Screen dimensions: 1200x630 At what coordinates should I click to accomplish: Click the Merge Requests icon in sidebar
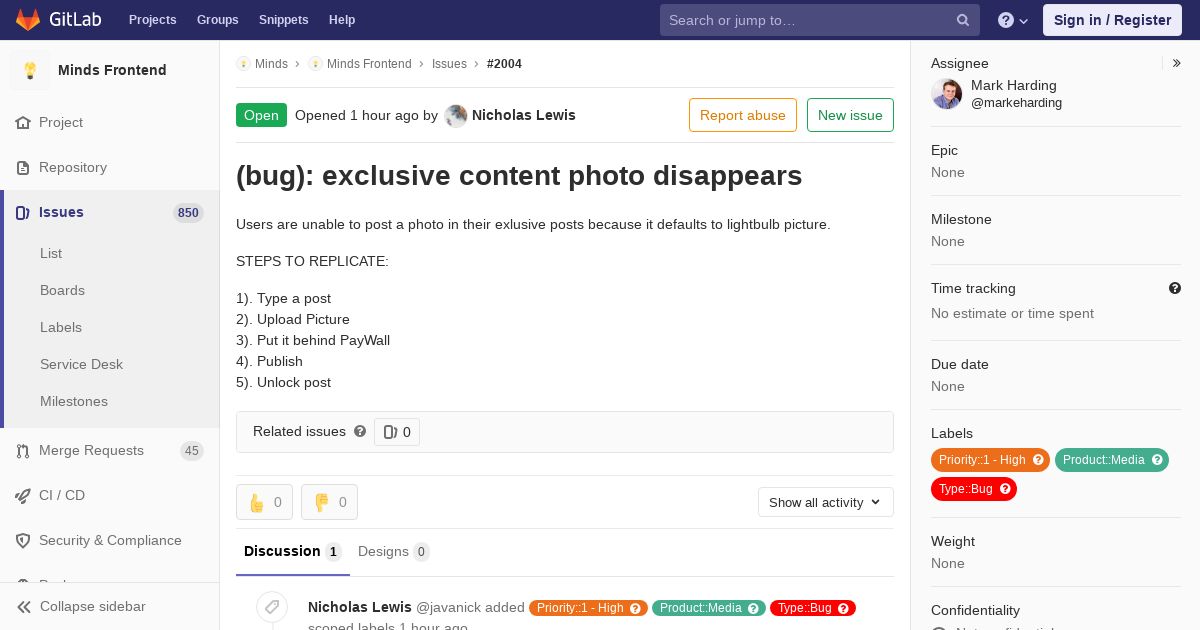pyautogui.click(x=23, y=451)
